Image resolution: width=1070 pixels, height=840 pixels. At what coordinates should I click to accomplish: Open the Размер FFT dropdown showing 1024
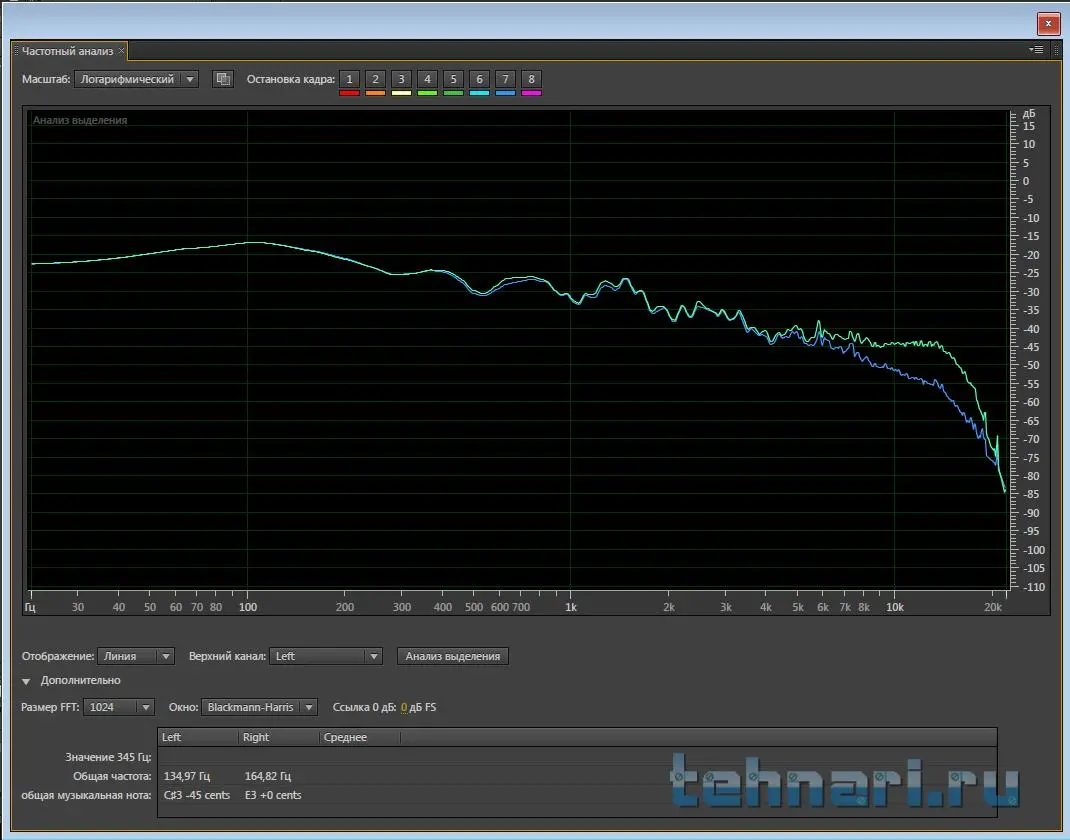tap(118, 707)
